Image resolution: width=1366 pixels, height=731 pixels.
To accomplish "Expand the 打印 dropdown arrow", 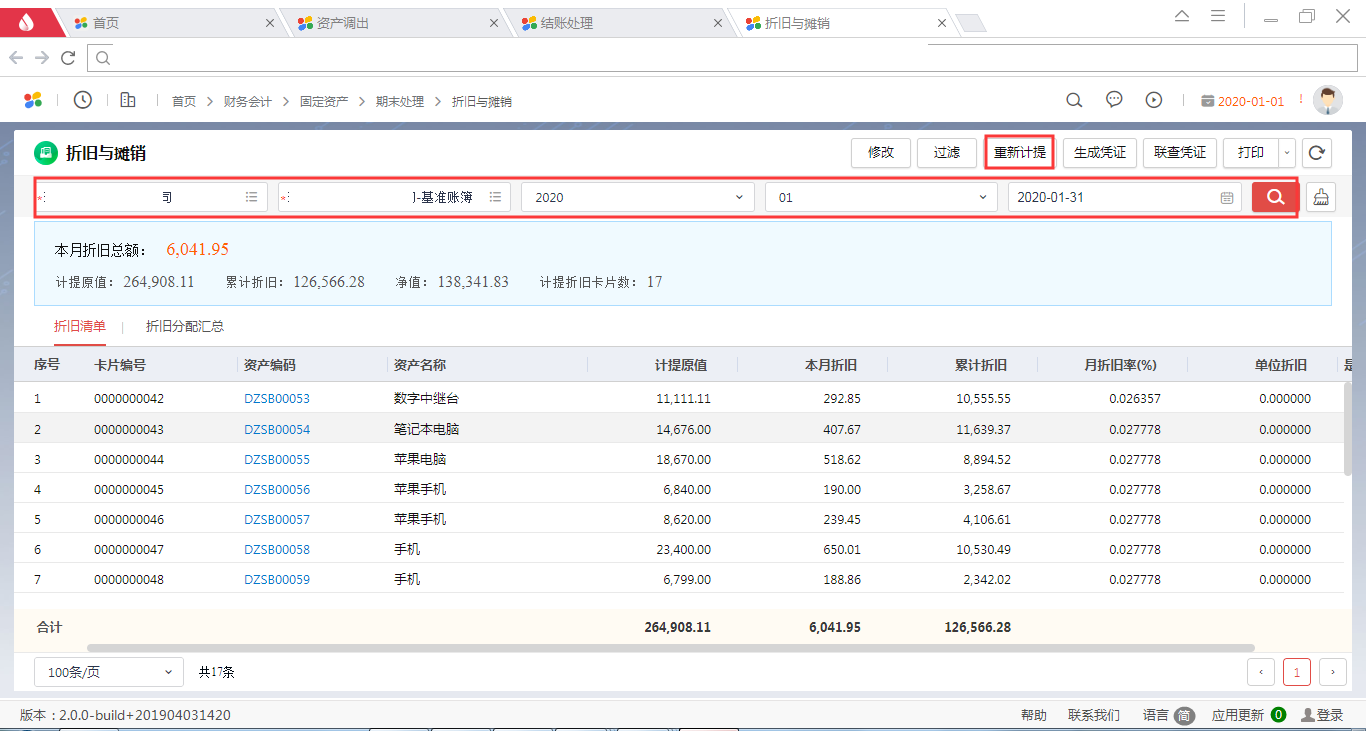I will point(1287,153).
